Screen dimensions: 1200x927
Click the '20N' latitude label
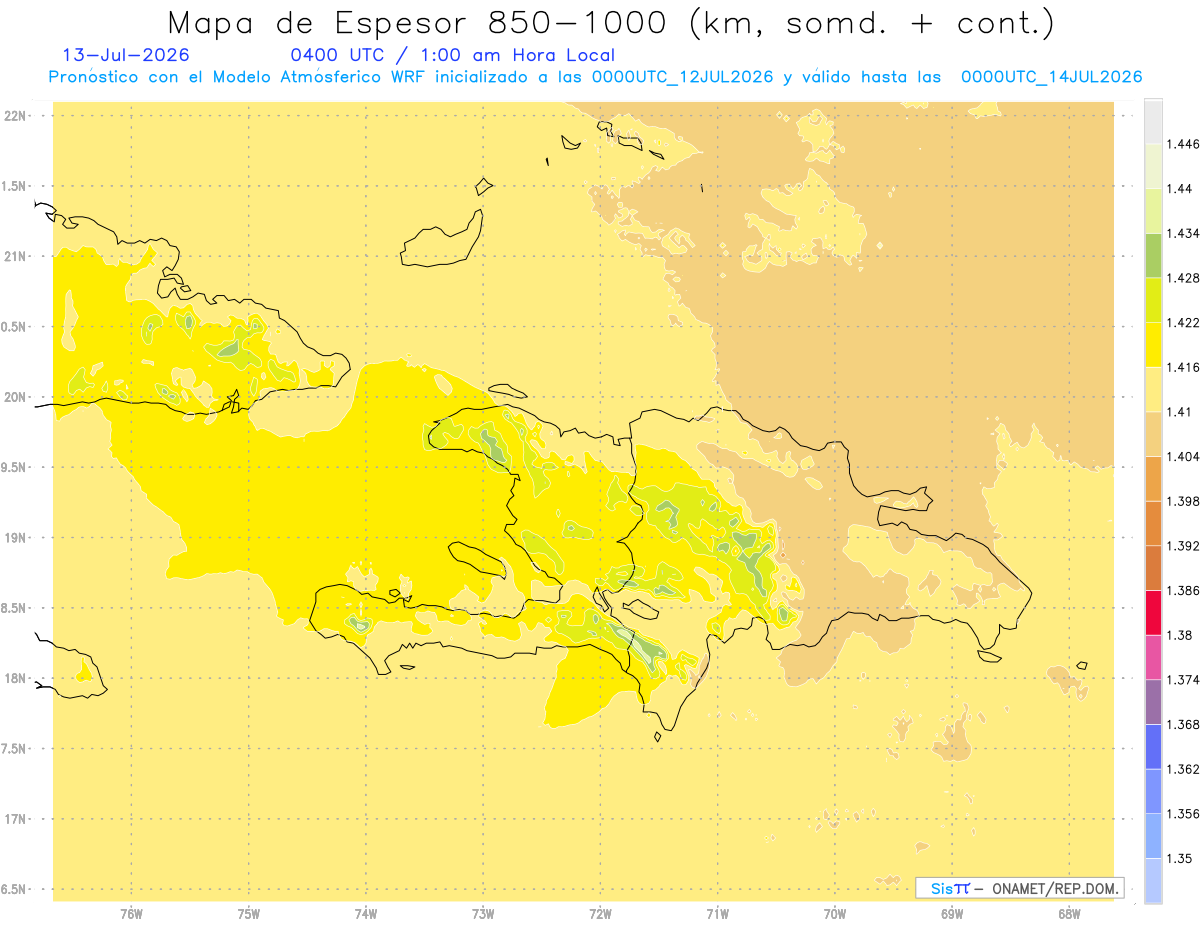[x=16, y=397]
